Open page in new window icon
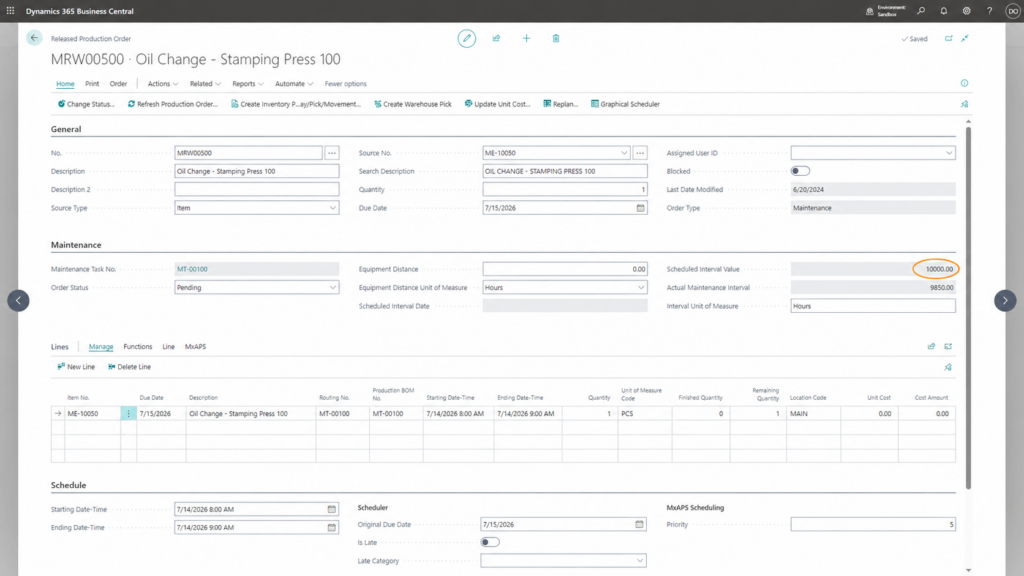Image resolution: width=1024 pixels, height=576 pixels. 948,39
